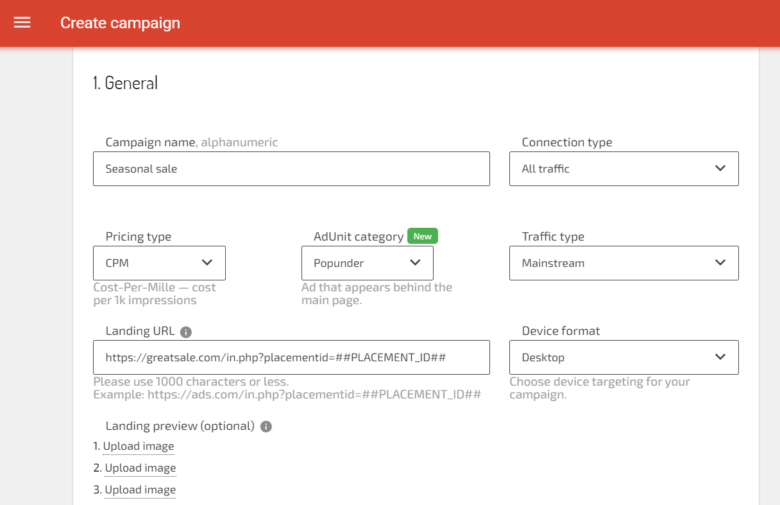Open the All traffic connection dropdown
The image size is (780, 505).
click(624, 169)
